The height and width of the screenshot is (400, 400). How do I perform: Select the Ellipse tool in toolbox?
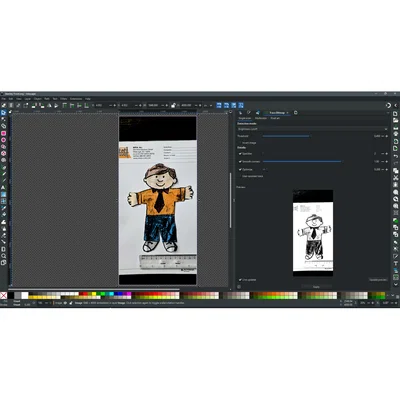[x=3, y=140]
